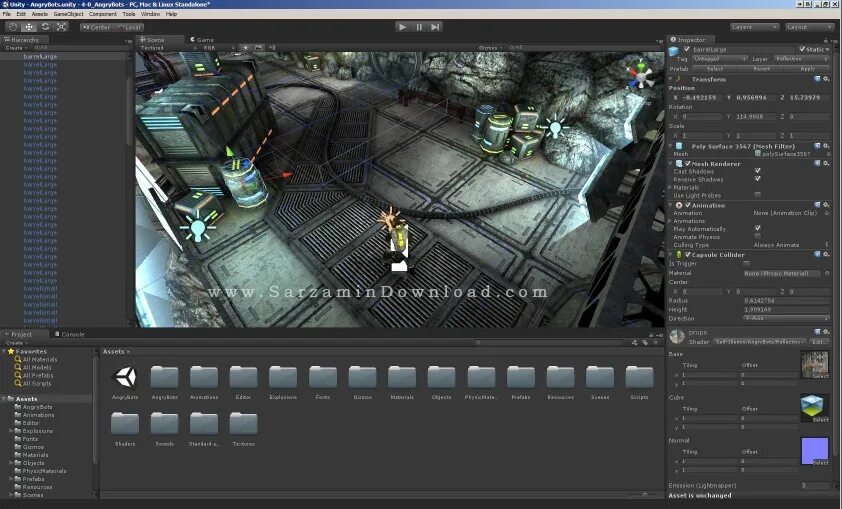Click the Prefab Apply button

coord(808,69)
